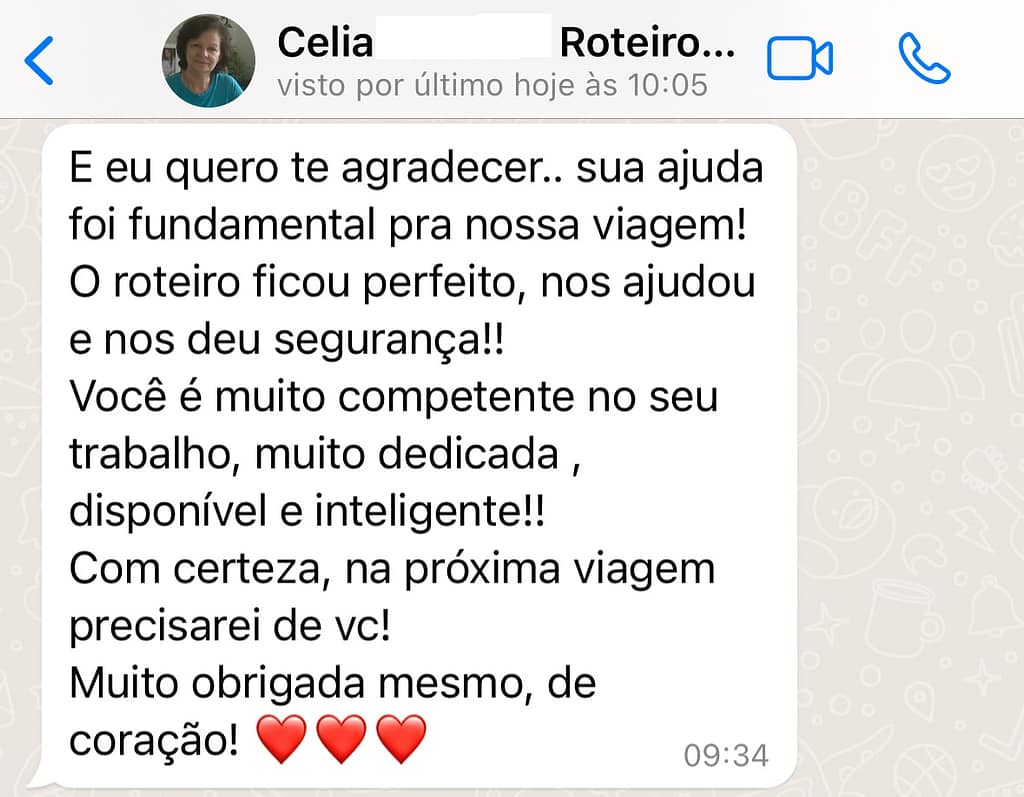Click the text 'disponível e inteligente!!'
Image resolution: width=1024 pixels, height=797 pixels.
click(x=307, y=512)
